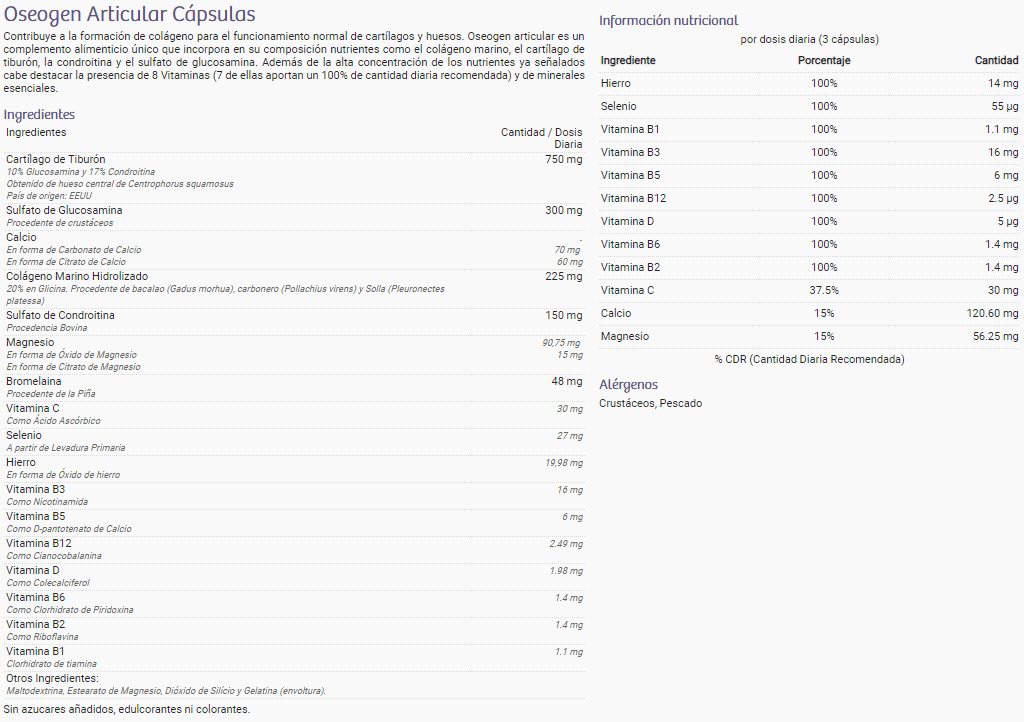Select the 'Oseogen Articular Cápsulas' title
Image resolution: width=1024 pixels, height=722 pixels.
click(x=129, y=14)
